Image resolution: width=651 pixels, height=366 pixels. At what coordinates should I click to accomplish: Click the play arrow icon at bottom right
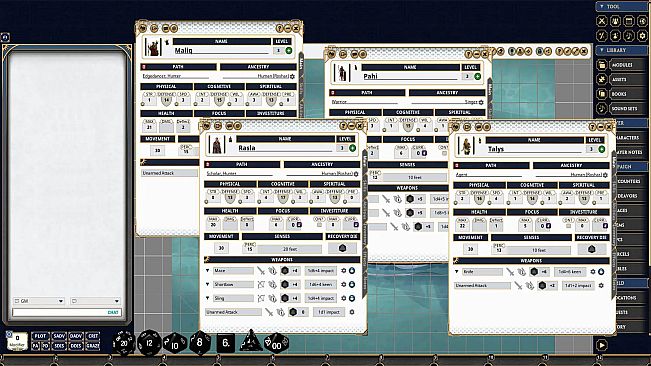602,345
